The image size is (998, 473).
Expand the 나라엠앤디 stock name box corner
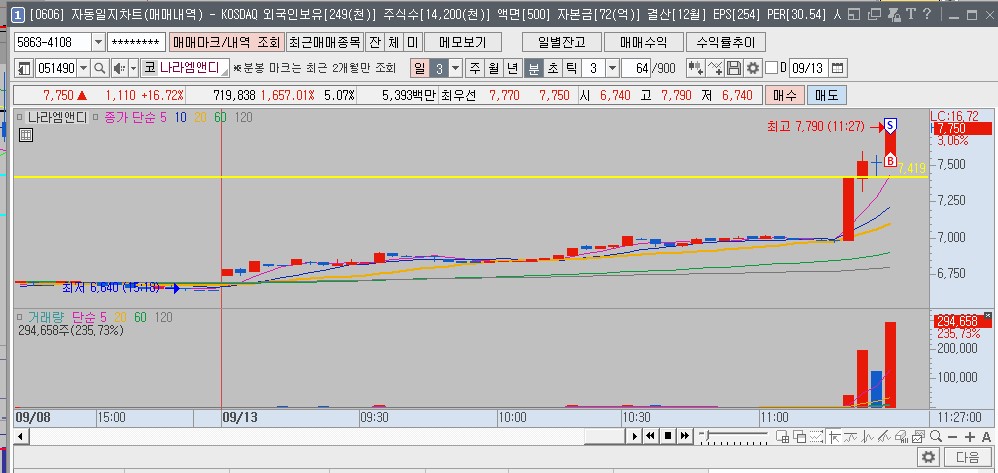click(224, 73)
